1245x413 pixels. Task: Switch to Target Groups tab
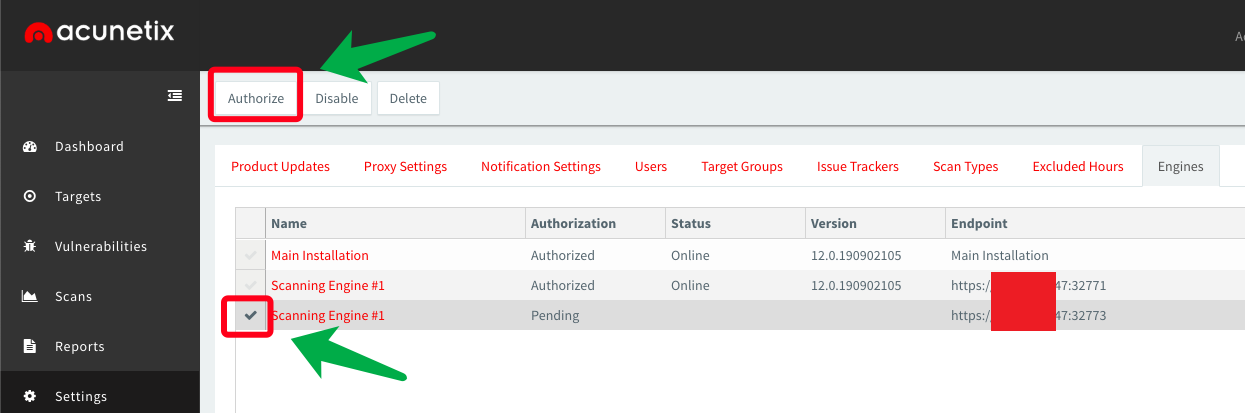tap(742, 166)
